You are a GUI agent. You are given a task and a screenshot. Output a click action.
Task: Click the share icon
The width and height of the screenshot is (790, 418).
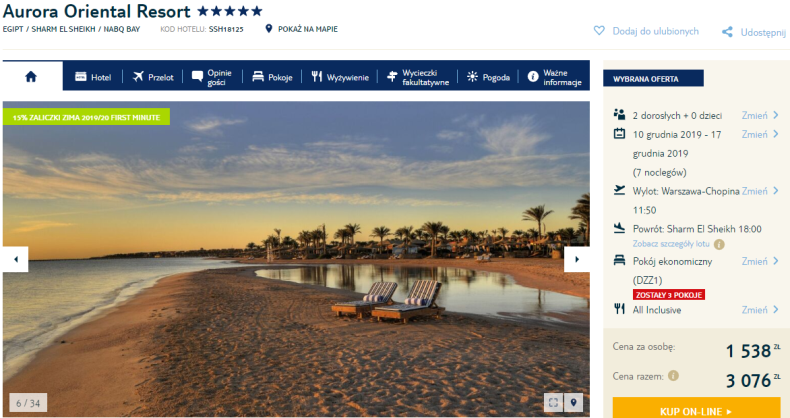(x=727, y=32)
